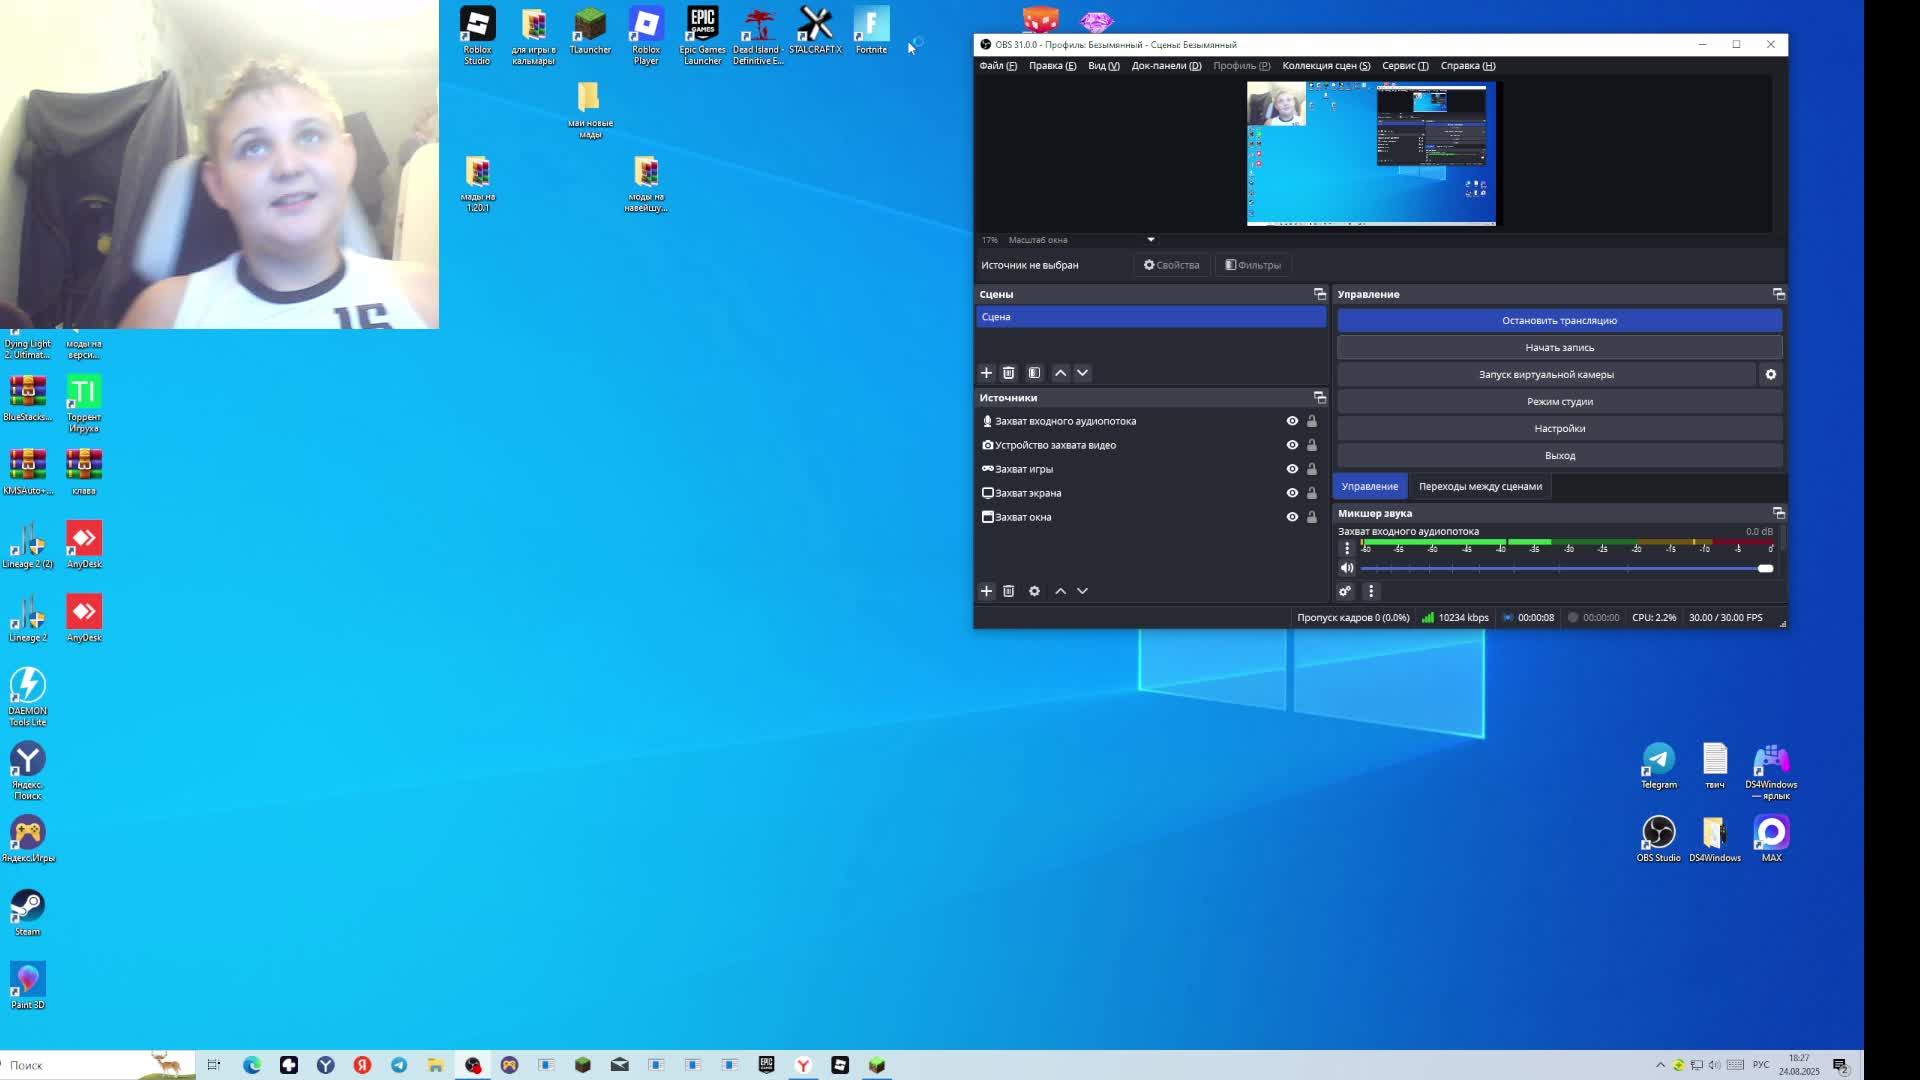This screenshot has height=1080, width=1920.
Task: Click Остановить трансляцию button
Action: [x=1559, y=321]
